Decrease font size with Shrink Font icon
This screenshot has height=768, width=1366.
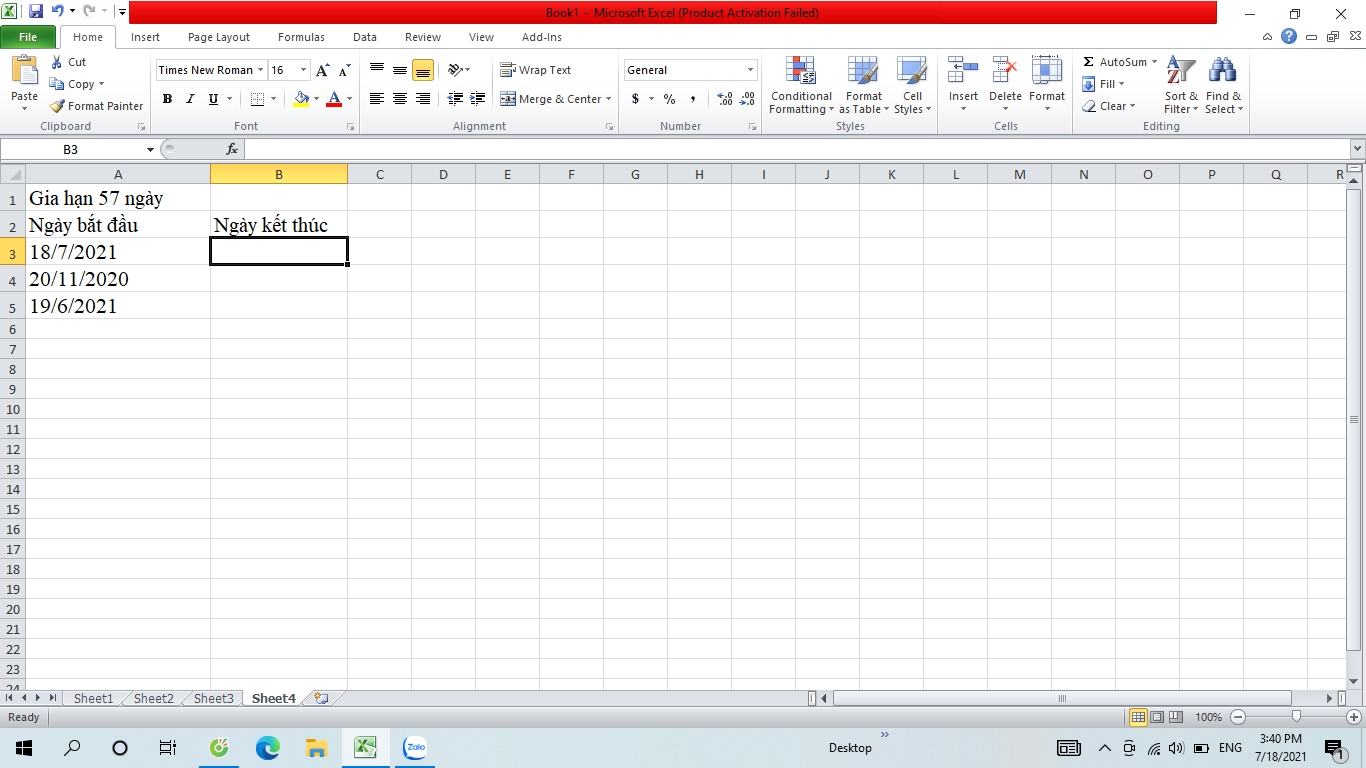344,70
